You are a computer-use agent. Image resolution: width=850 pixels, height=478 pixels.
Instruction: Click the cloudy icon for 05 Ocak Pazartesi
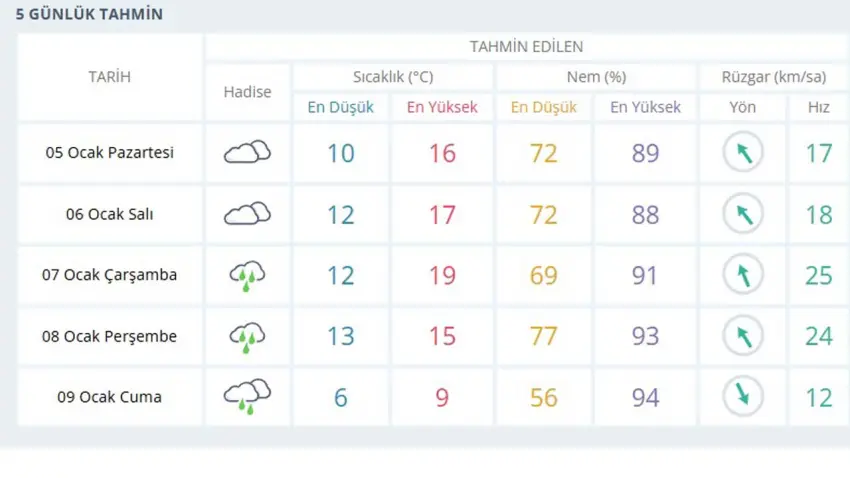(x=247, y=153)
